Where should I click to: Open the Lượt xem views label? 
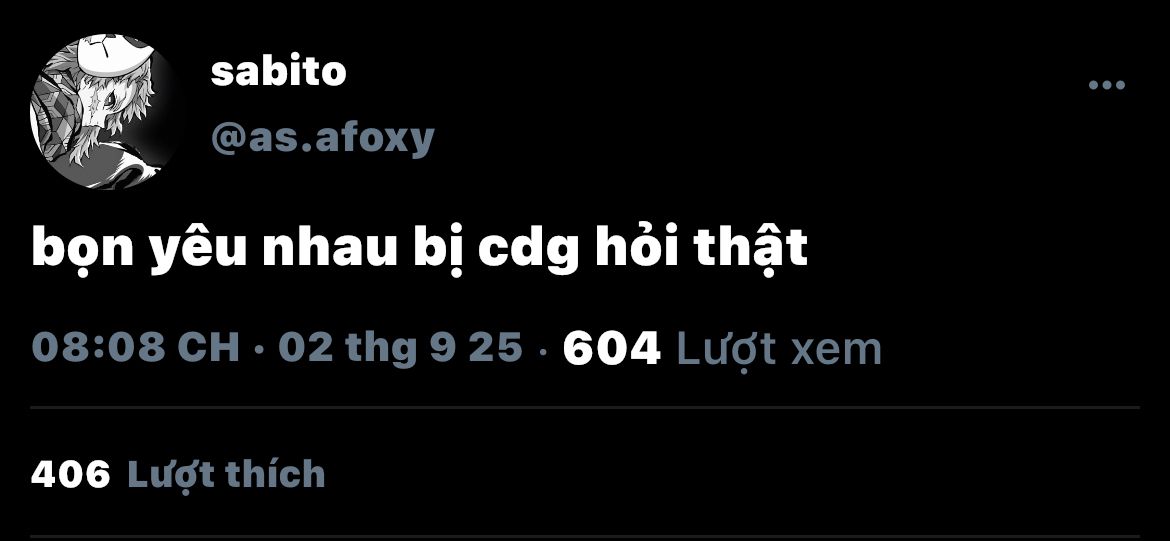[778, 349]
